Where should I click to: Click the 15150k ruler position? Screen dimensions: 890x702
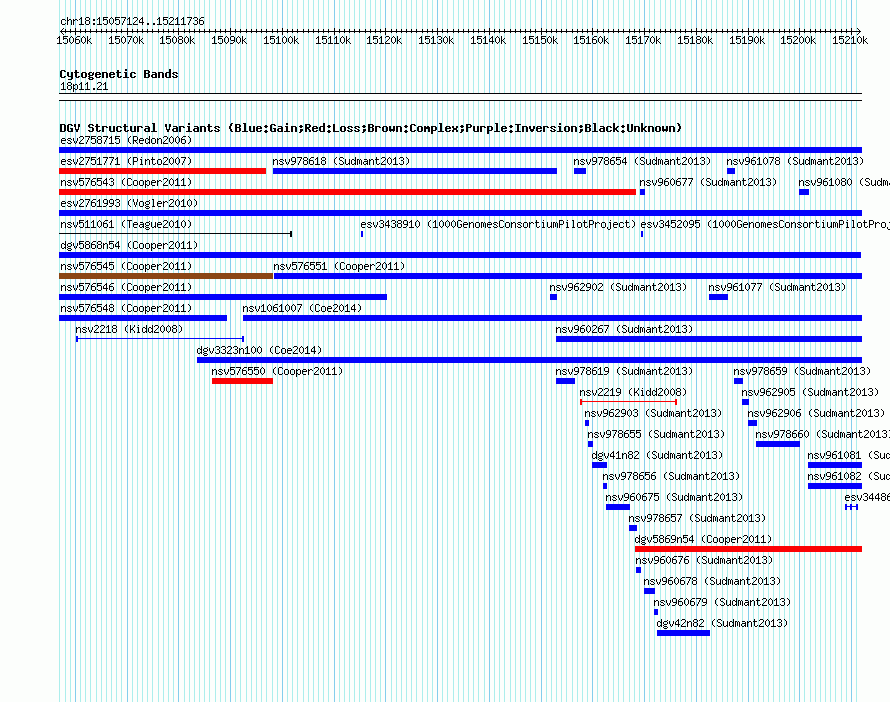pos(540,40)
